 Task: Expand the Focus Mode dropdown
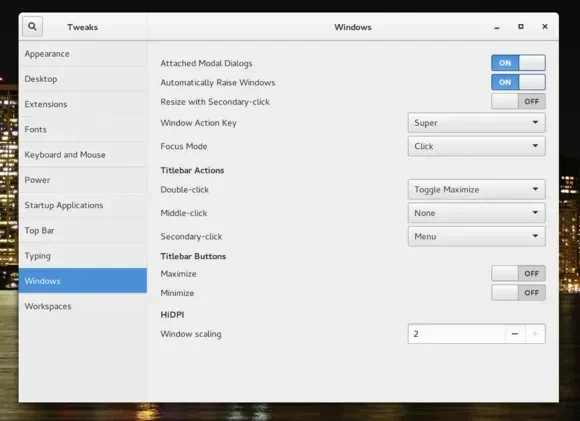(x=476, y=146)
